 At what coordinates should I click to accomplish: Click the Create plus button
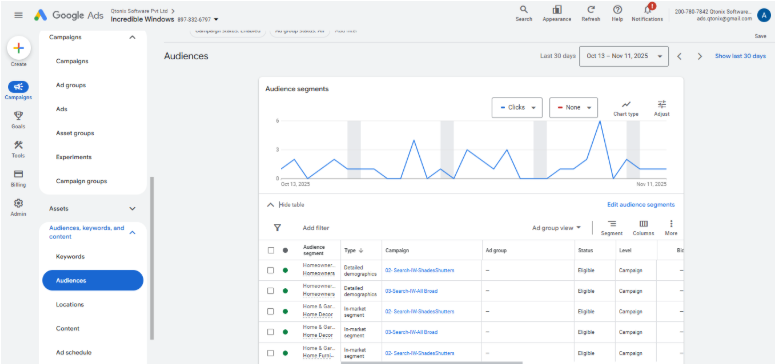coord(19,48)
